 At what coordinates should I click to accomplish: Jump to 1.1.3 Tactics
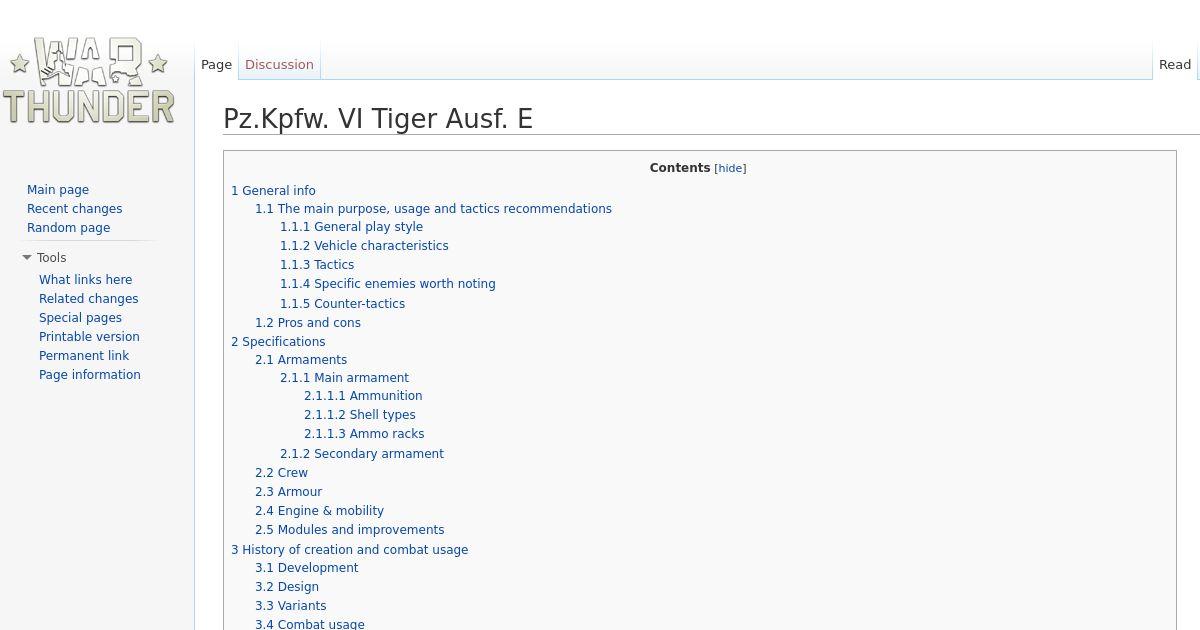coord(317,265)
